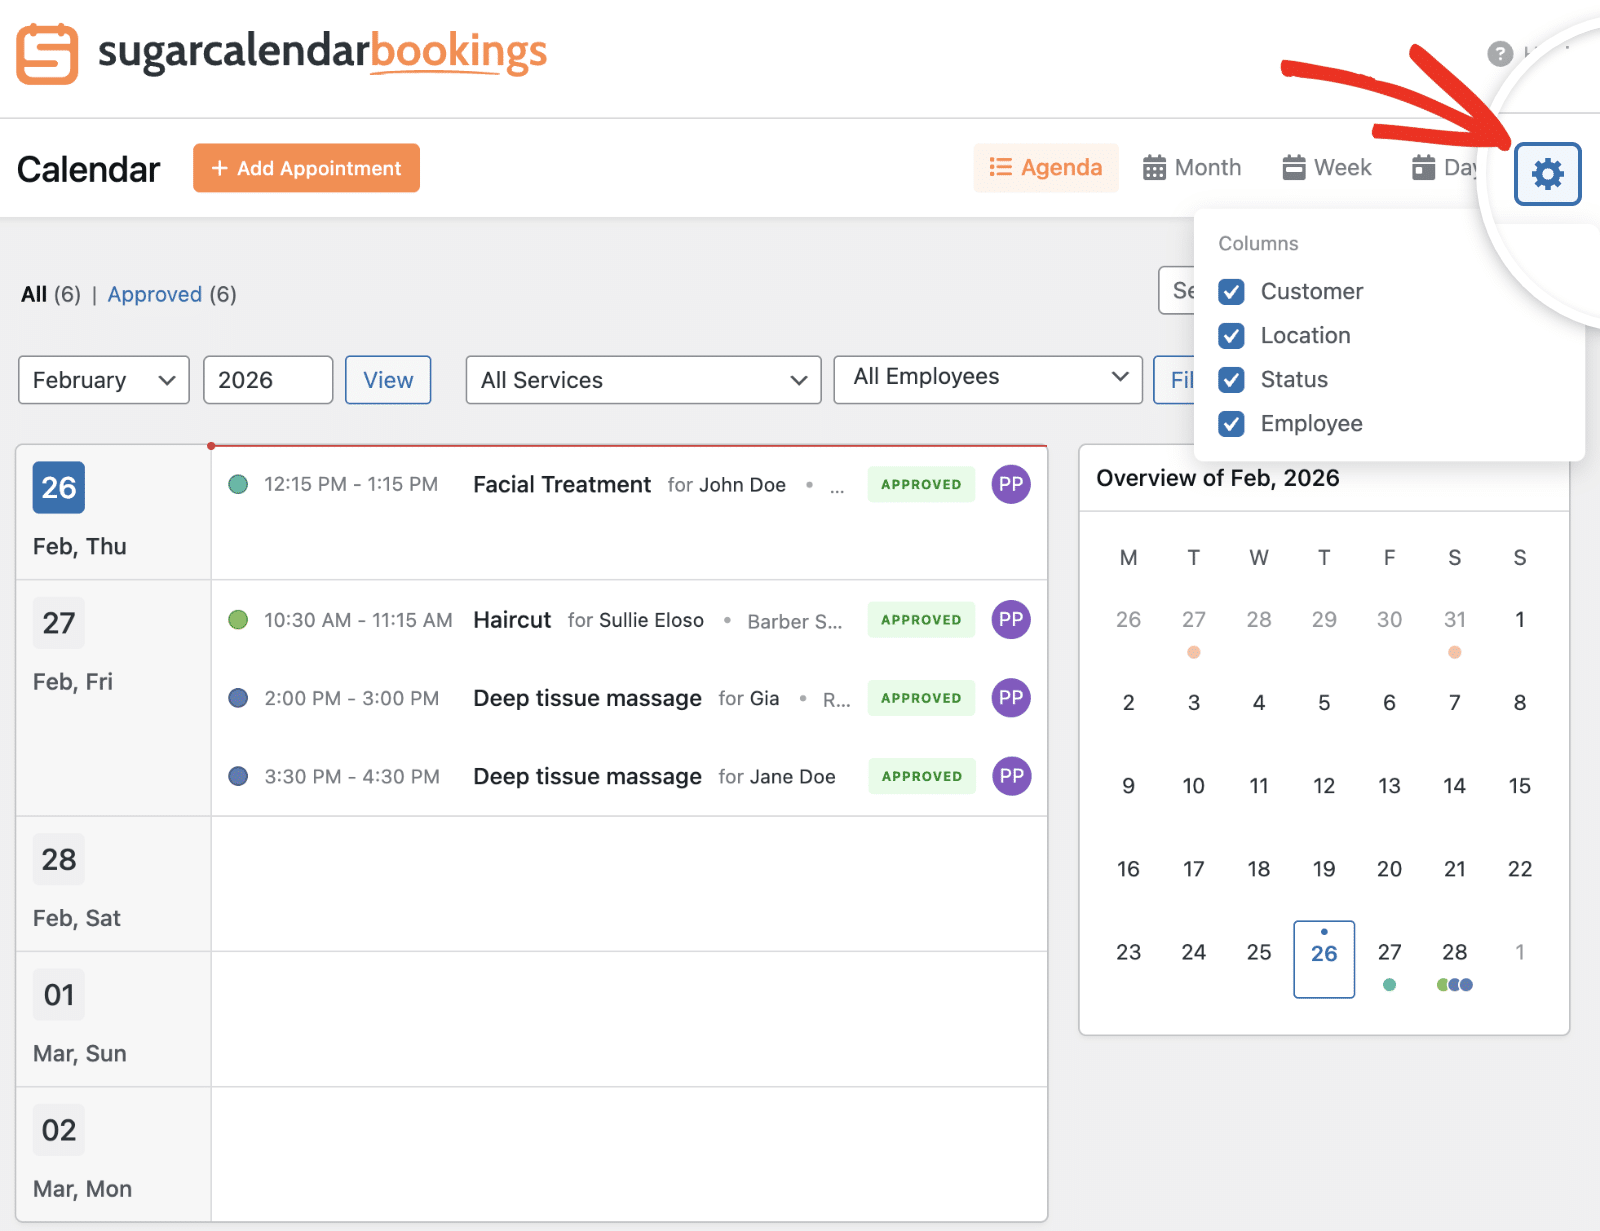Open the All Employees dropdown
Viewport: 1600px width, 1231px height.
pos(987,378)
